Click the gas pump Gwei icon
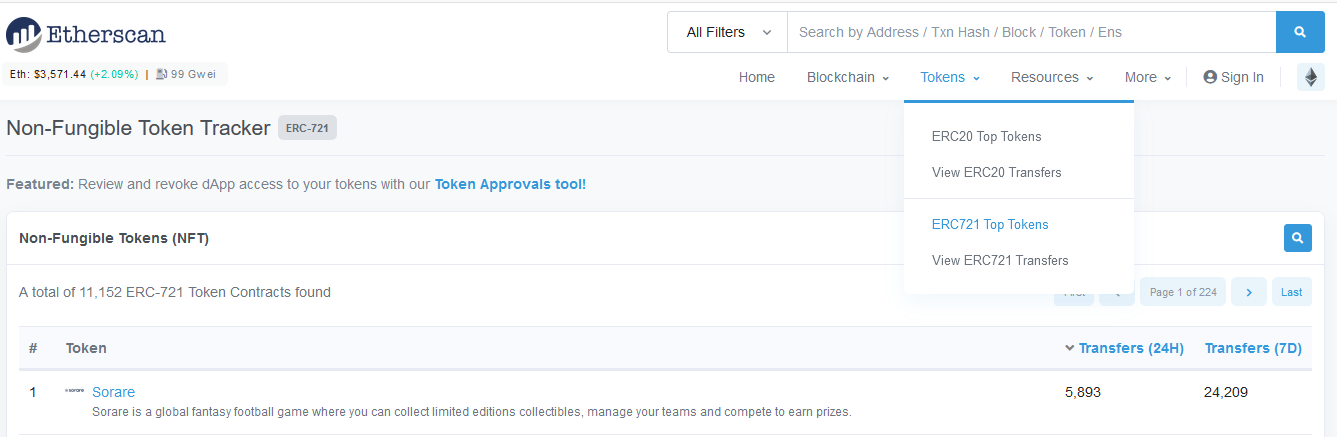1337x437 pixels. [x=162, y=74]
